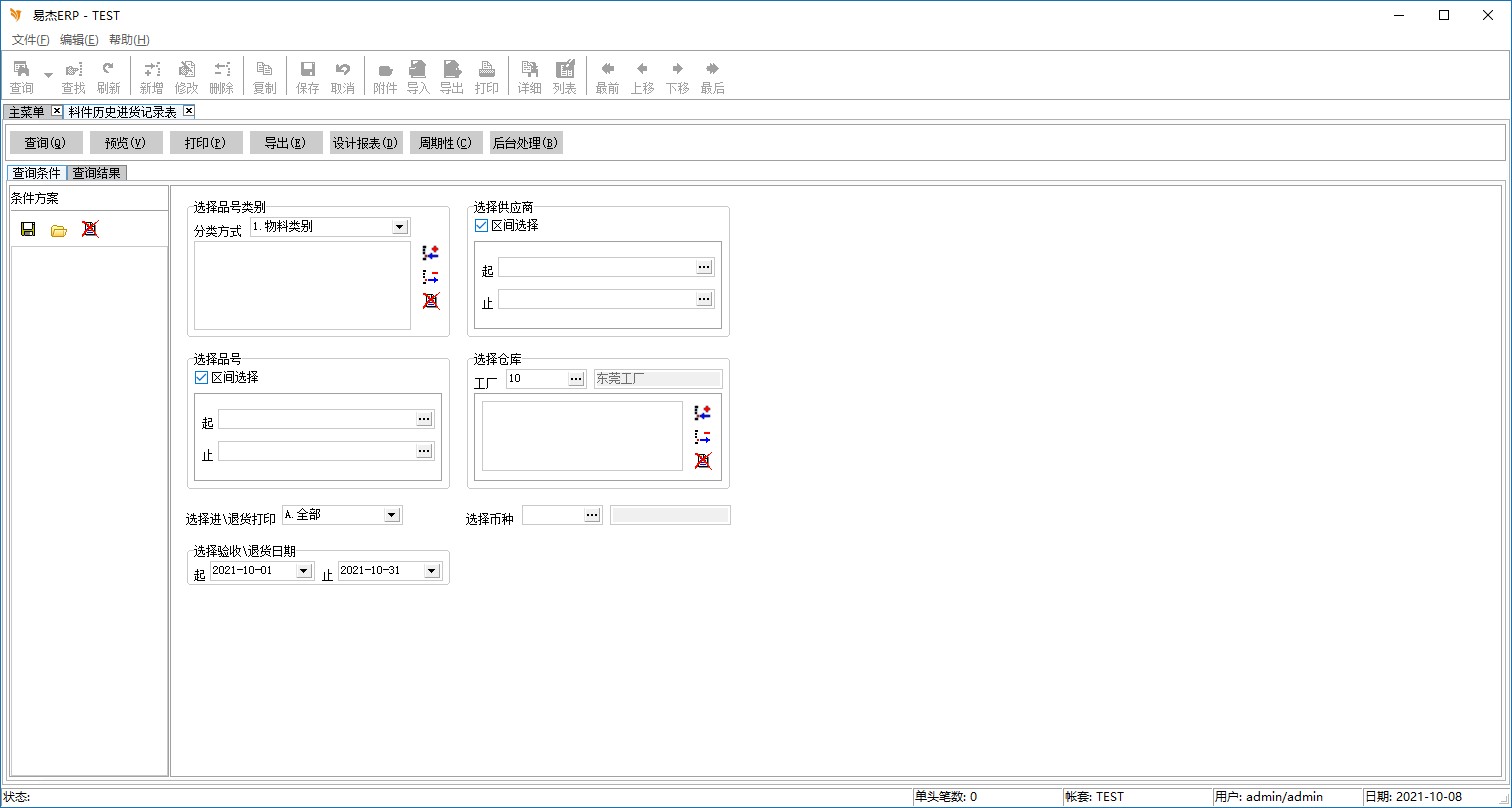1512x808 pixels.
Task: Click the add-item icon beside the 品号类别 list
Action: point(431,253)
